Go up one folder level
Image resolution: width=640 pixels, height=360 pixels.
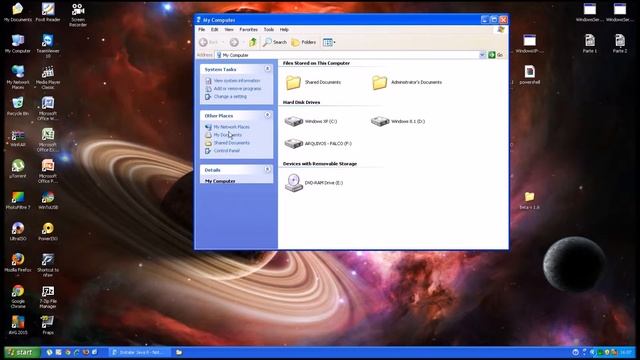tap(253, 42)
